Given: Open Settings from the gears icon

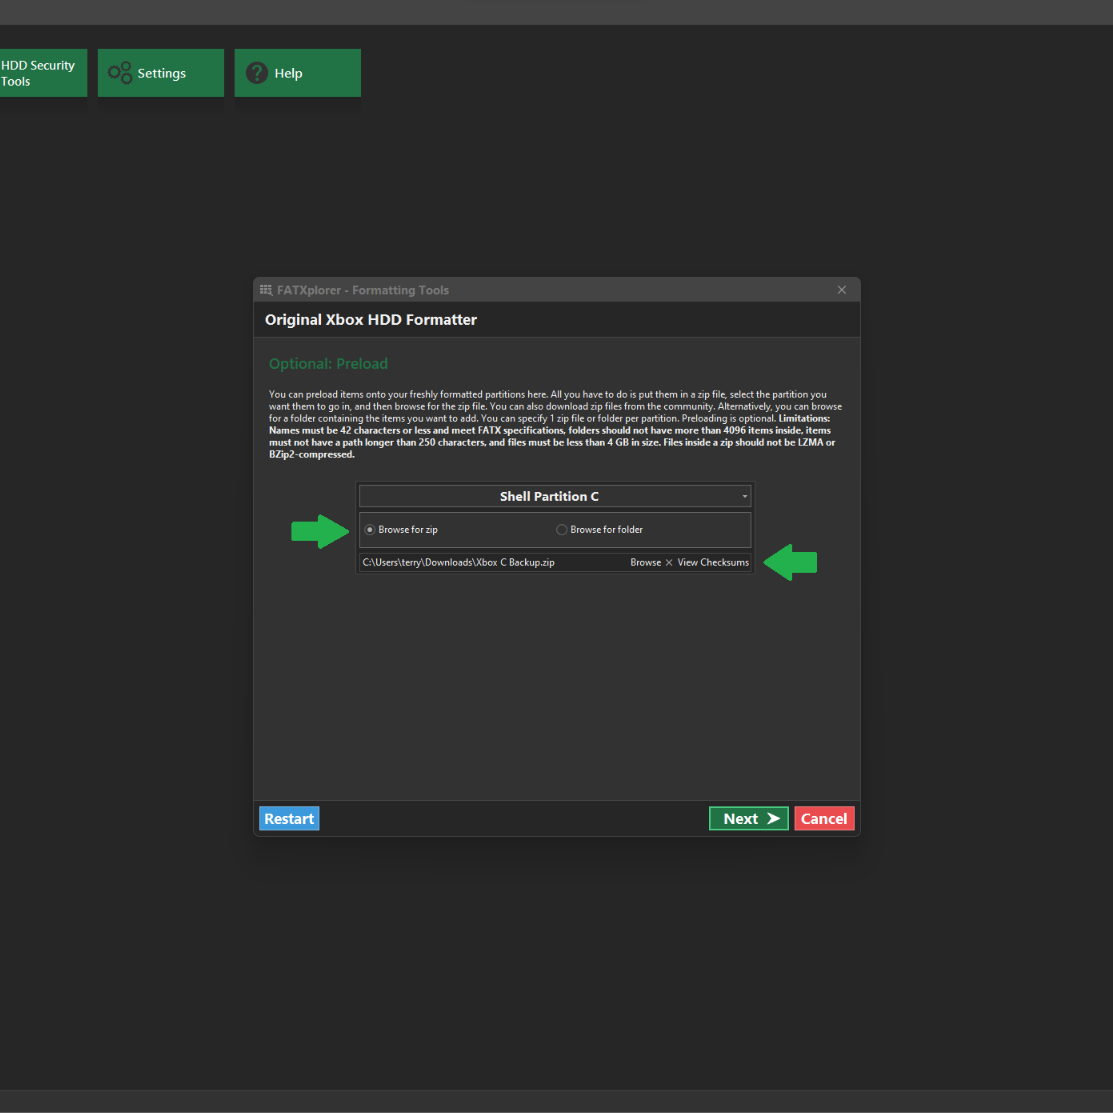Looking at the screenshot, I should pos(160,73).
